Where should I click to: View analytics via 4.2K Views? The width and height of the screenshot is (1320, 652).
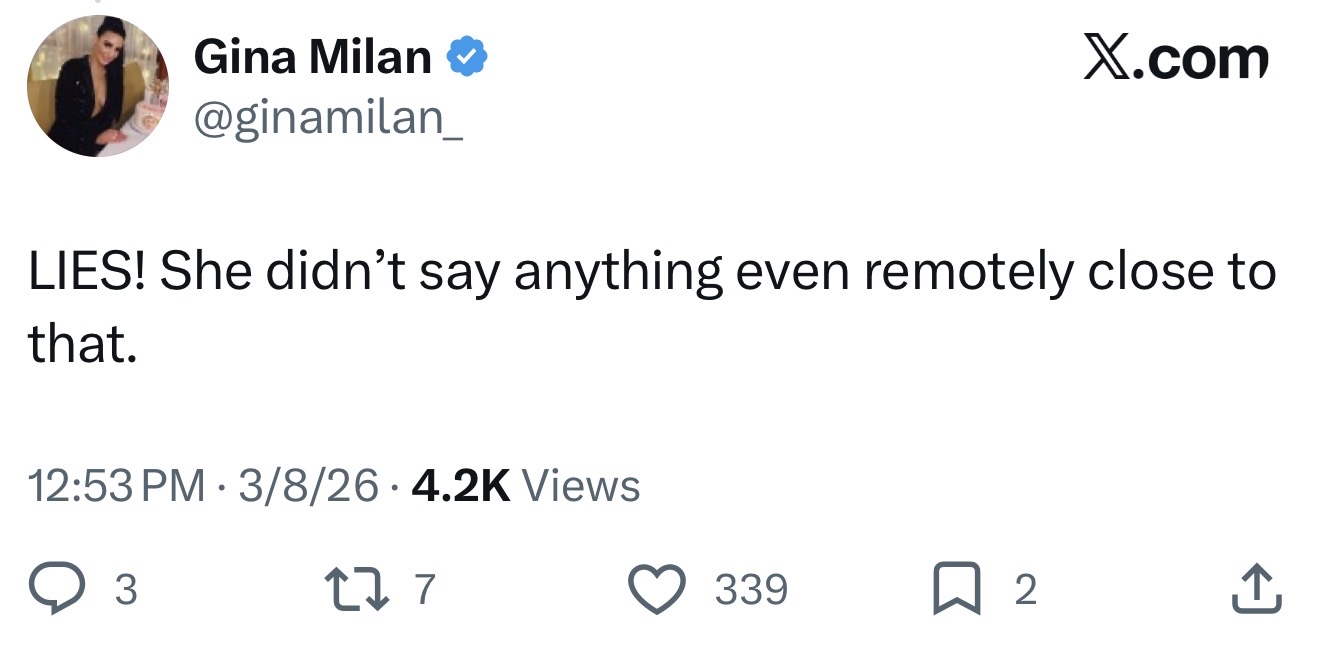(526, 486)
